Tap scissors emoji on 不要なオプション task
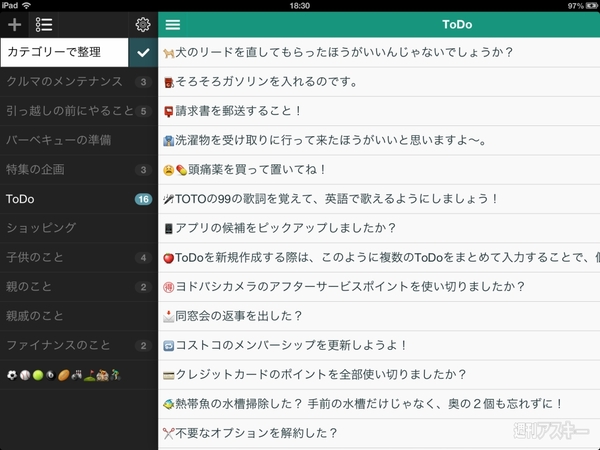Screen dimensions: 600x450 (168, 434)
